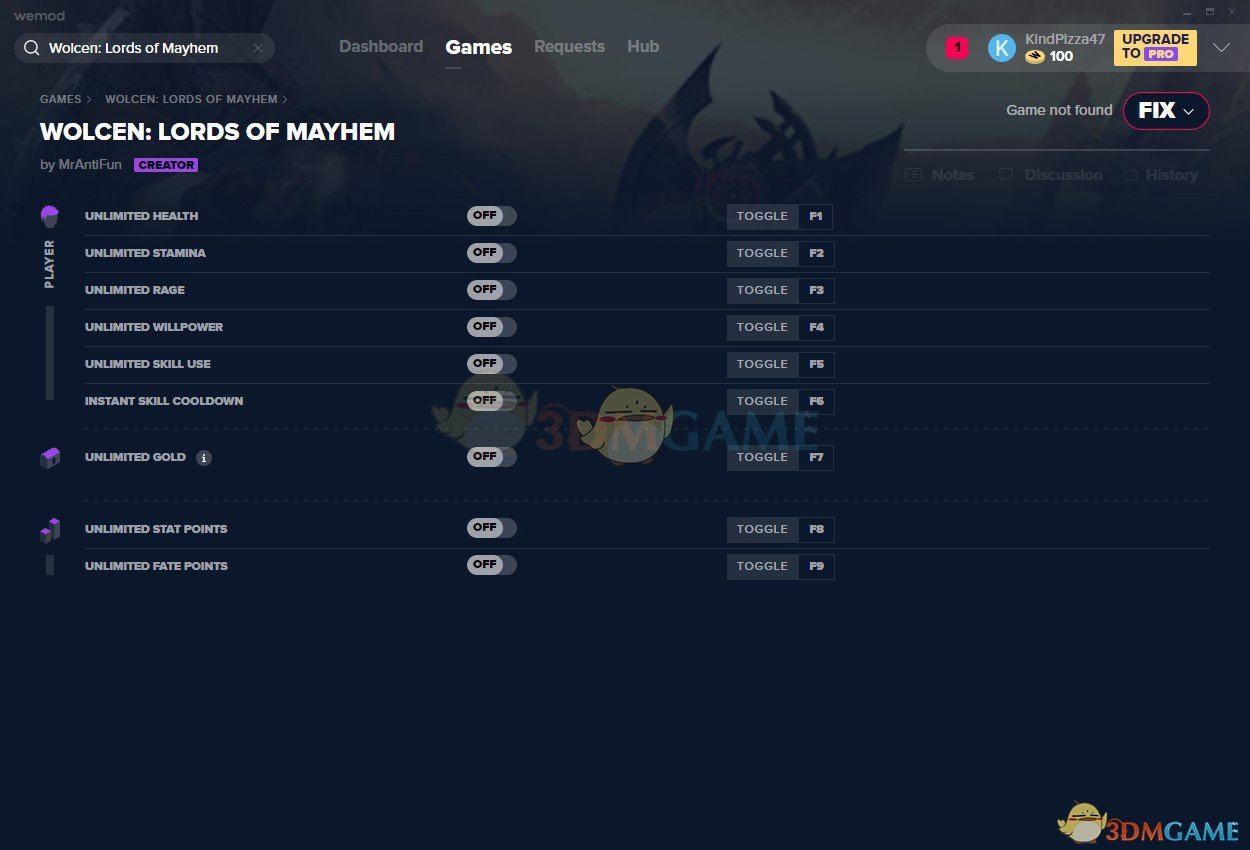
Task: Click the game search input field
Action: [140, 48]
